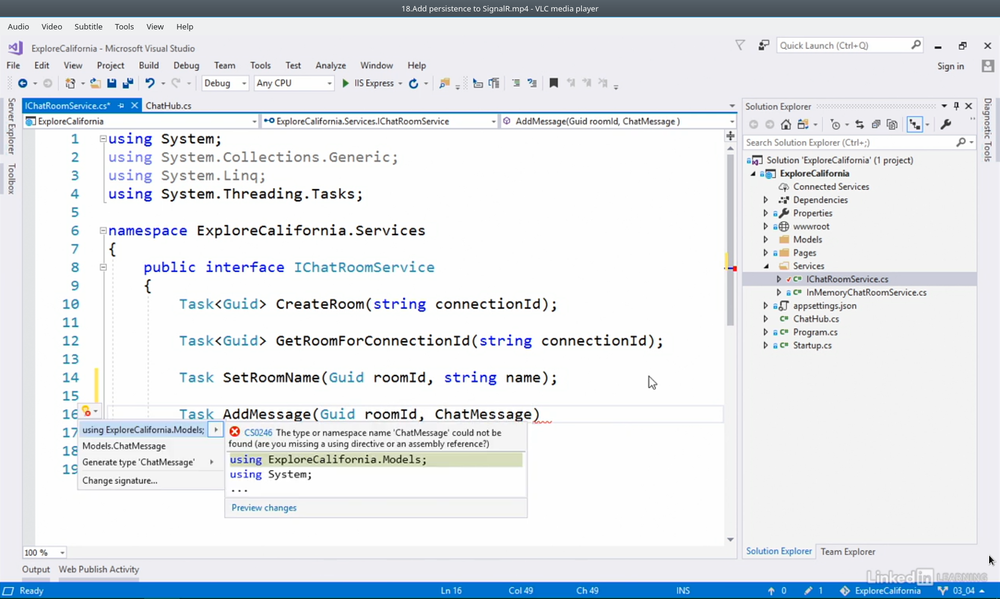Click the notifications filter flag icon
This screenshot has height=599, width=1000.
click(x=740, y=45)
